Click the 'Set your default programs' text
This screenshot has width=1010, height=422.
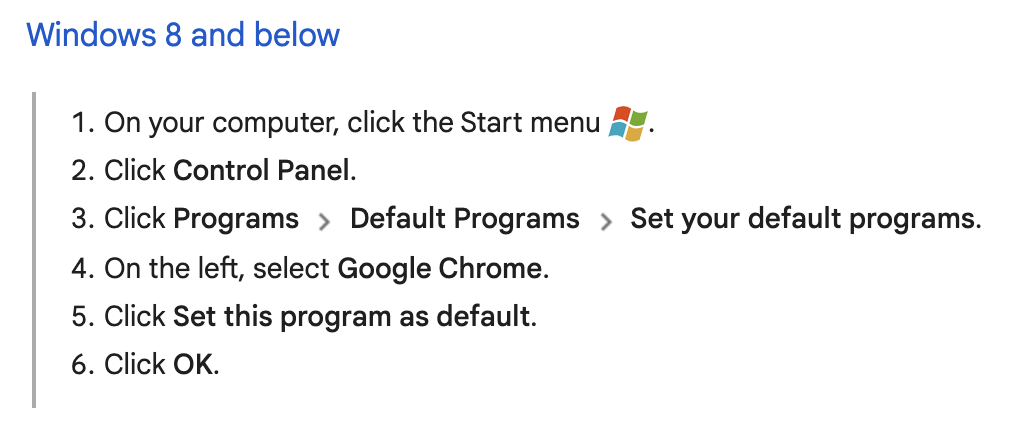[x=803, y=219]
